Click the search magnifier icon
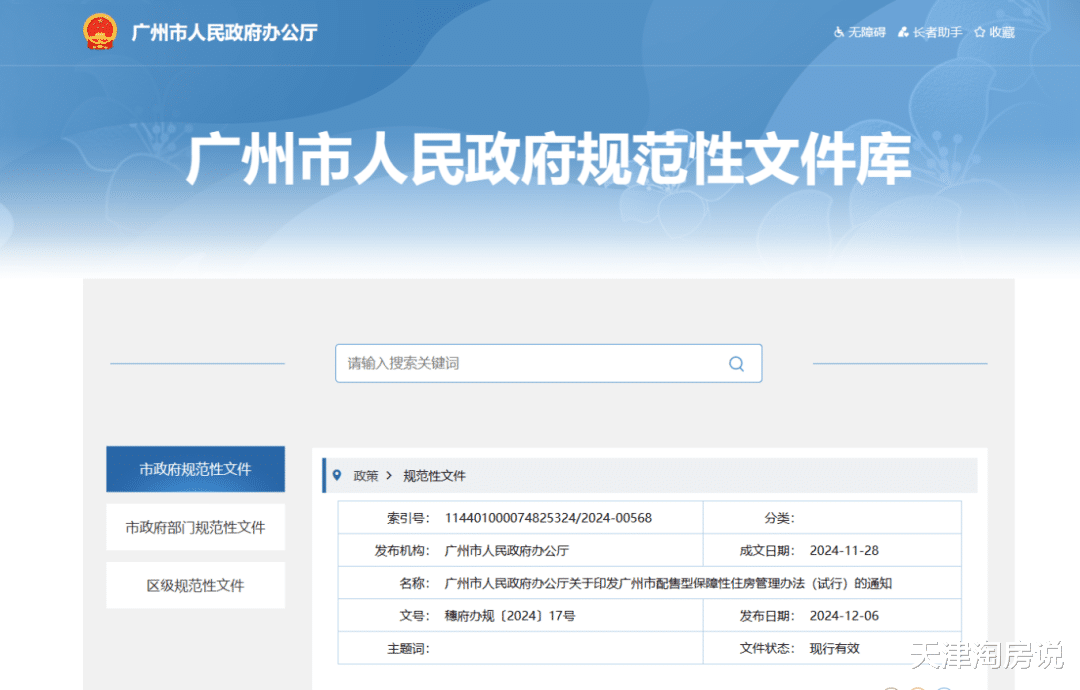 point(736,364)
